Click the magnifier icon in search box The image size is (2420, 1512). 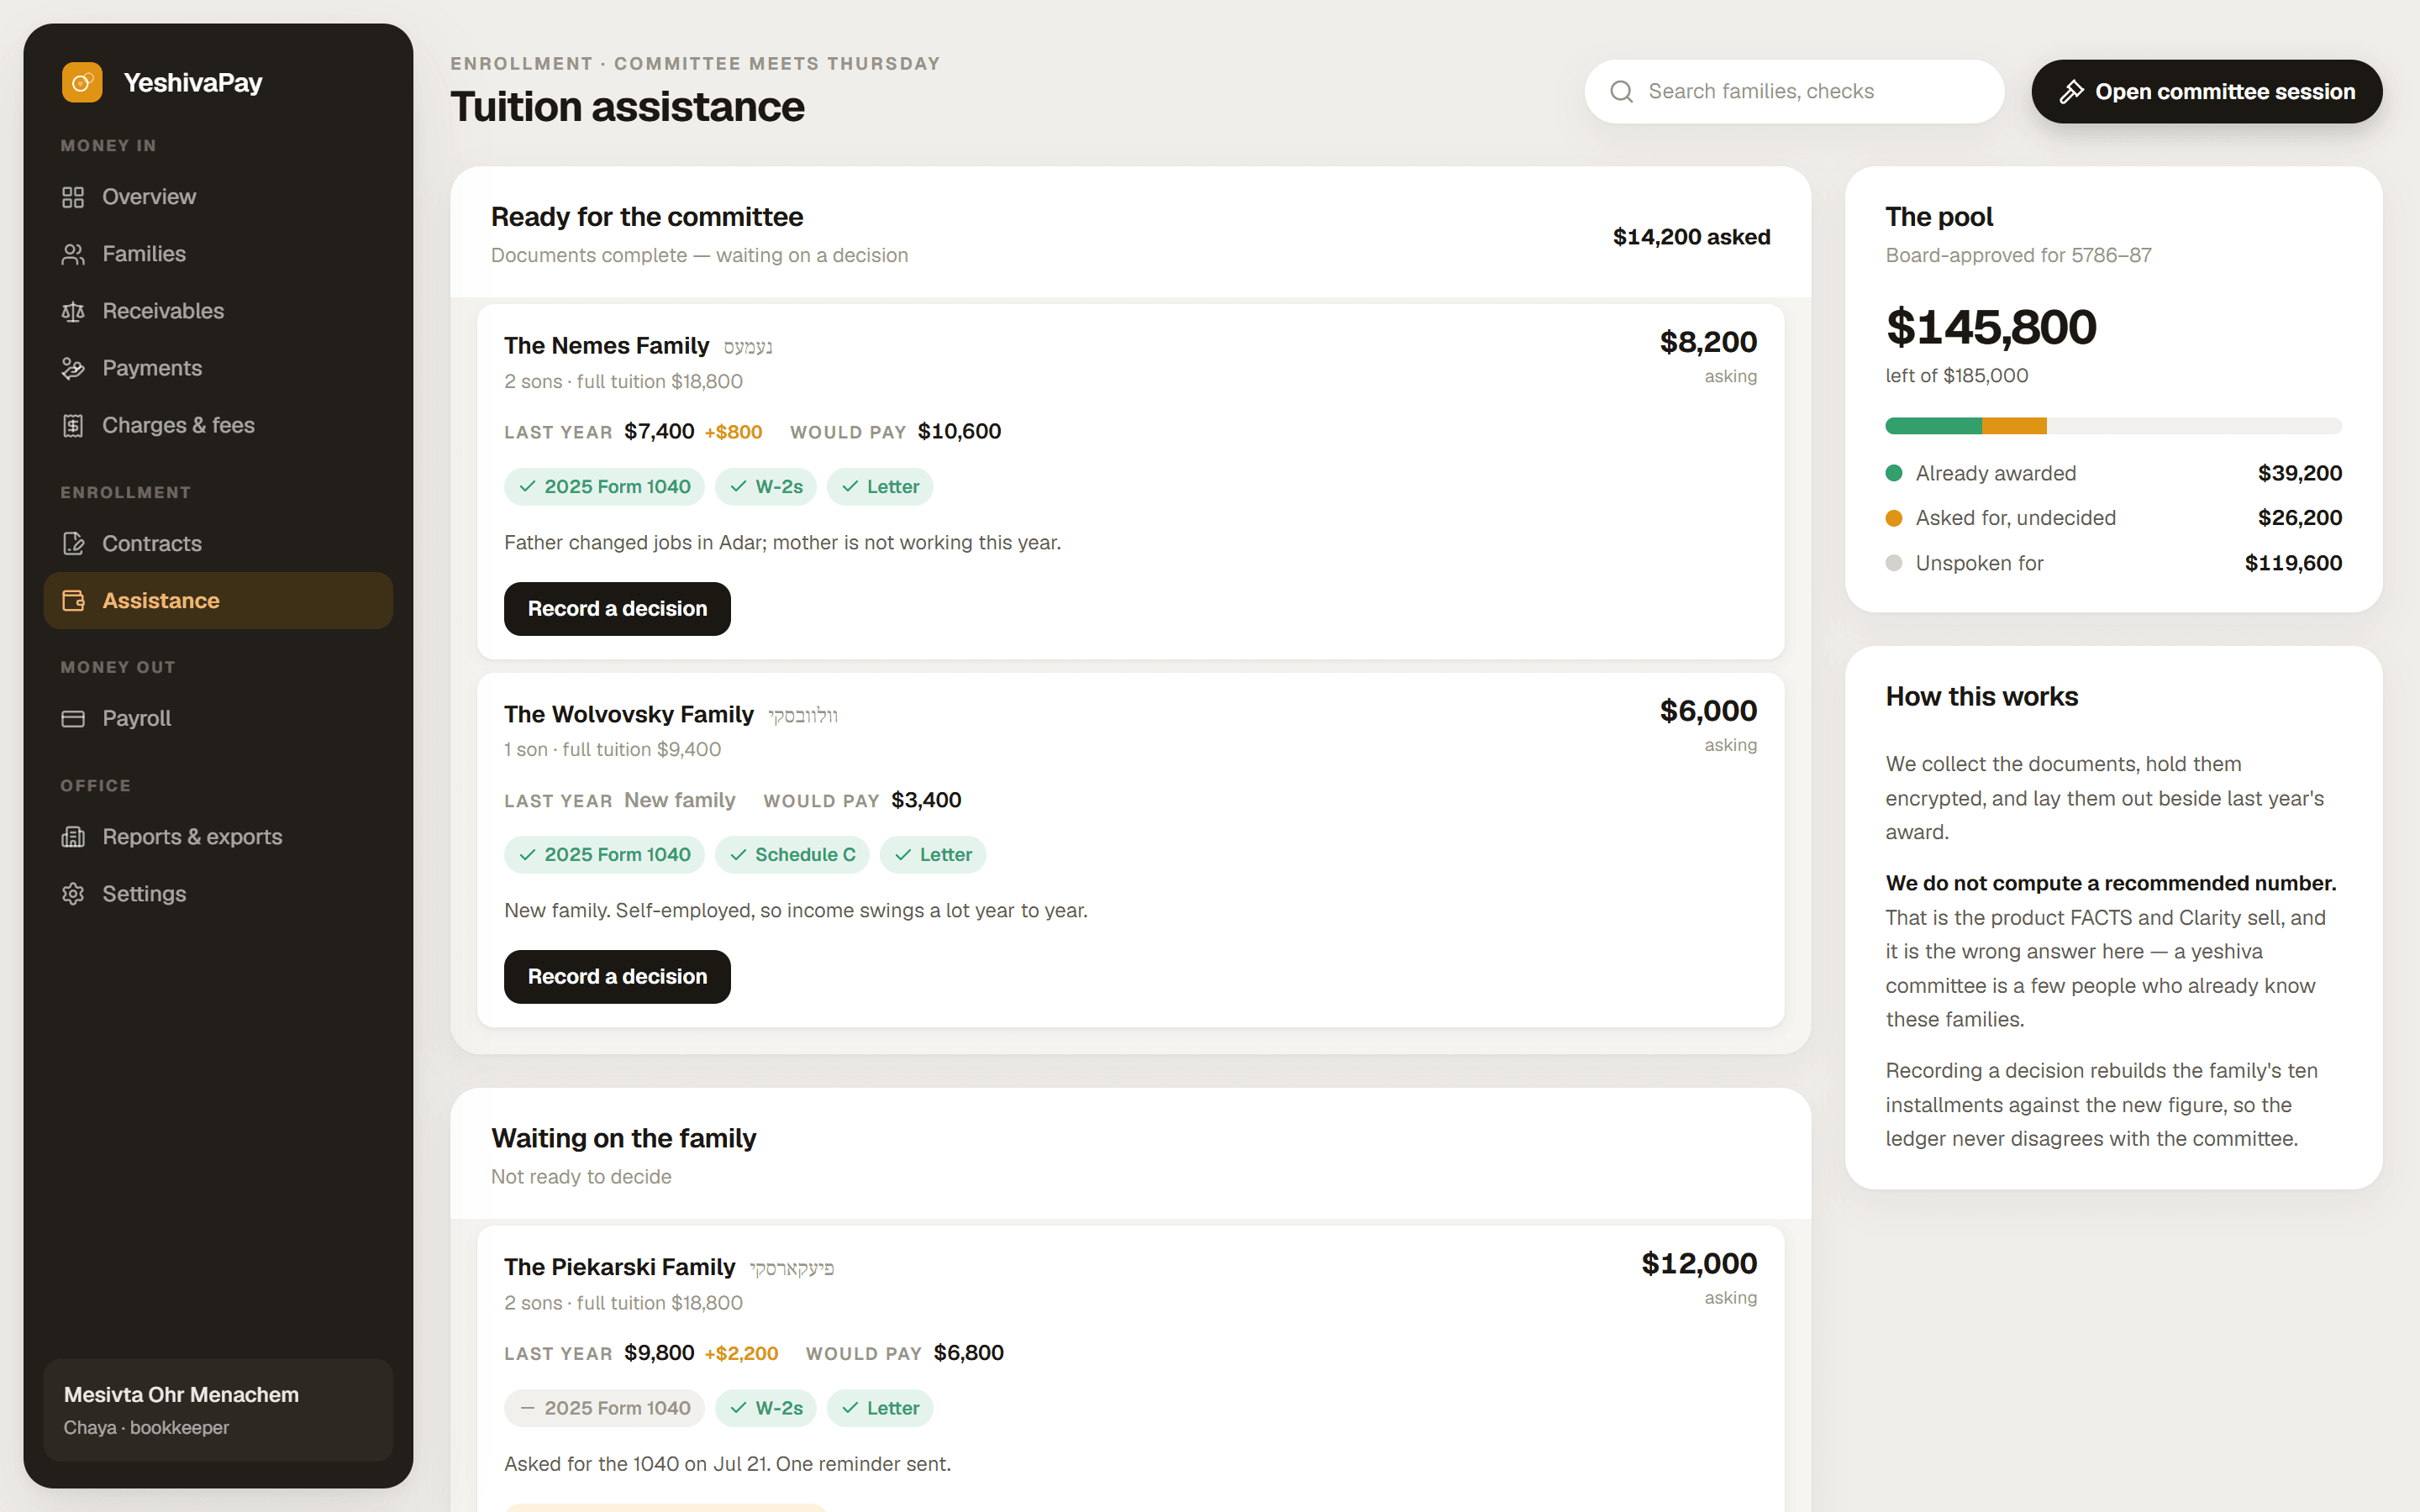pos(1621,92)
